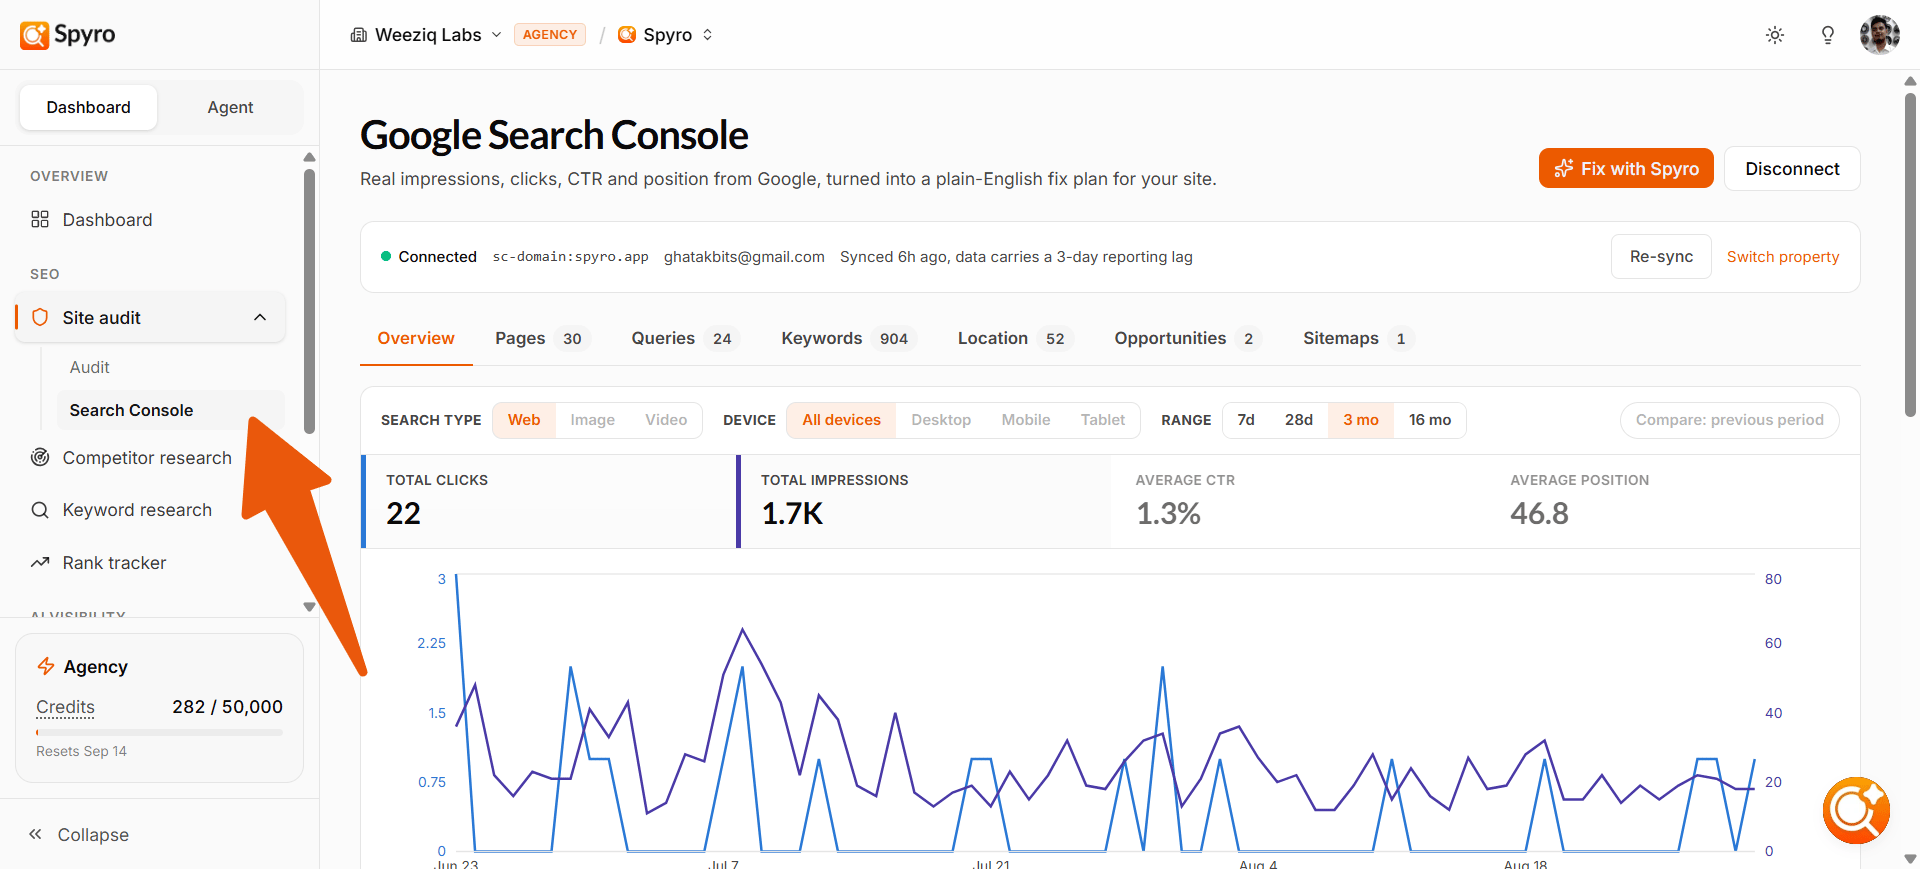This screenshot has height=869, width=1920.
Task: Toggle the Total Clicks metric card
Action: pos(548,501)
